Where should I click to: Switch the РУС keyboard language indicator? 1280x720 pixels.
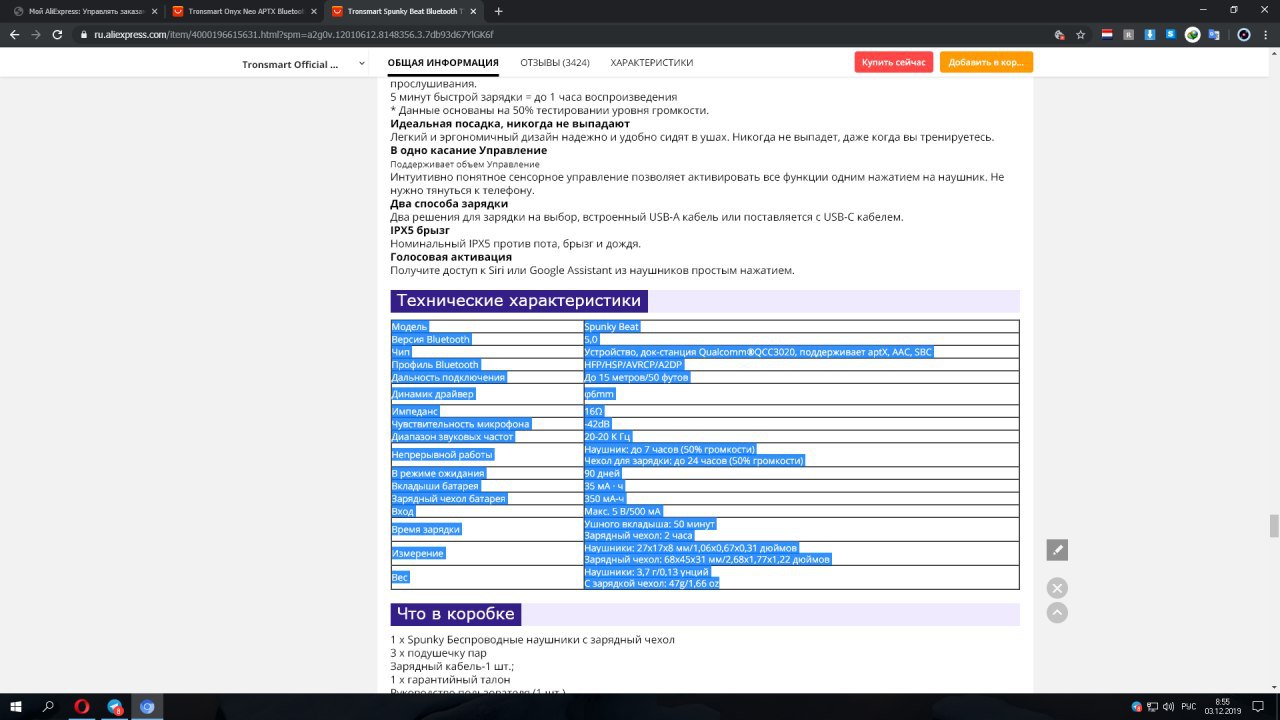[x=1188, y=706]
